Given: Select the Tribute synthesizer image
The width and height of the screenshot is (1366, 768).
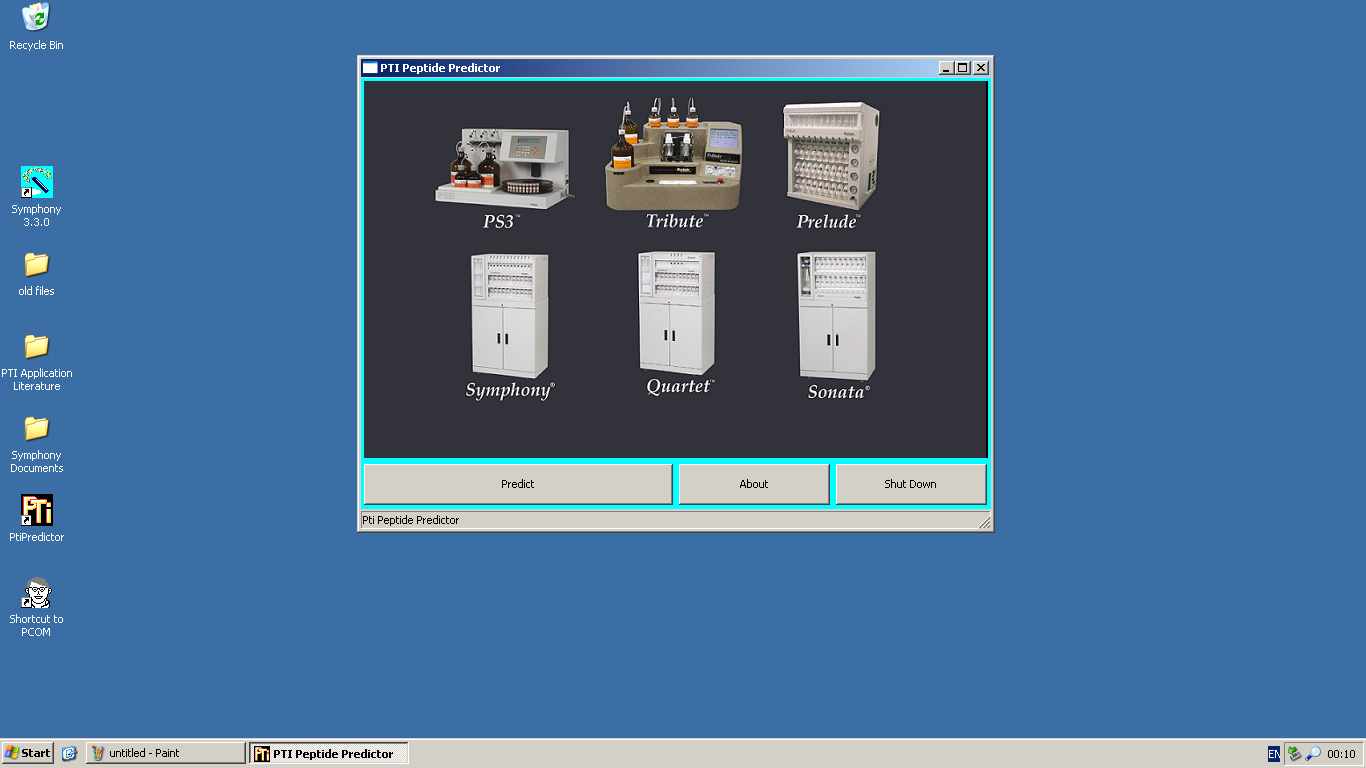Looking at the screenshot, I should click(672, 155).
